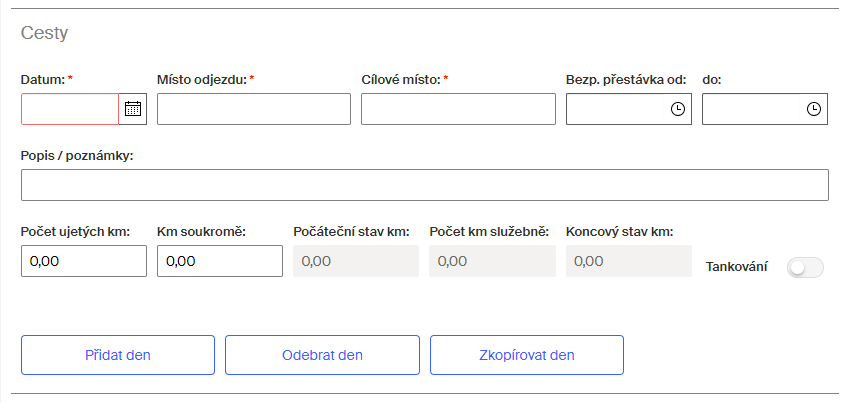Screen dimensions: 849x403
Task: Click into the 'do' time input box
Action: (754, 109)
